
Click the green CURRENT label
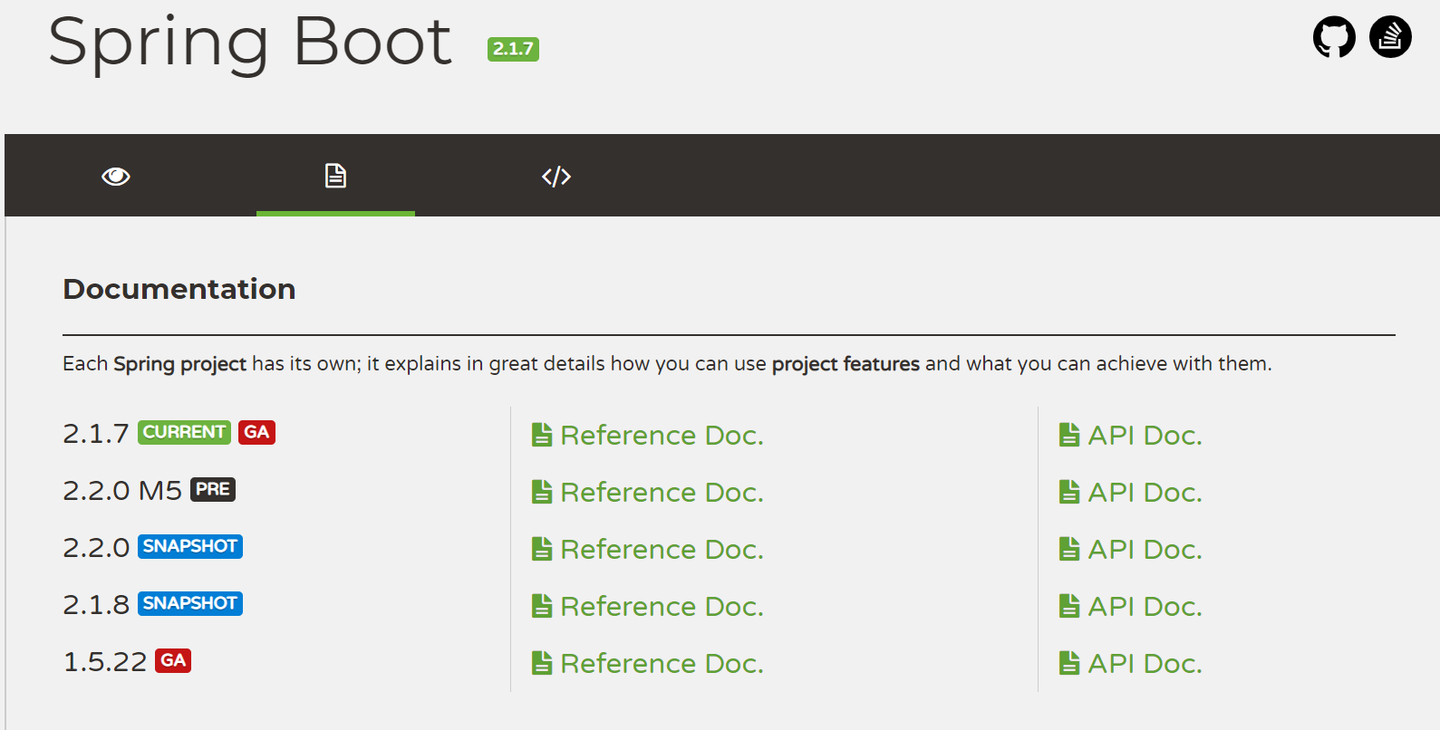184,432
